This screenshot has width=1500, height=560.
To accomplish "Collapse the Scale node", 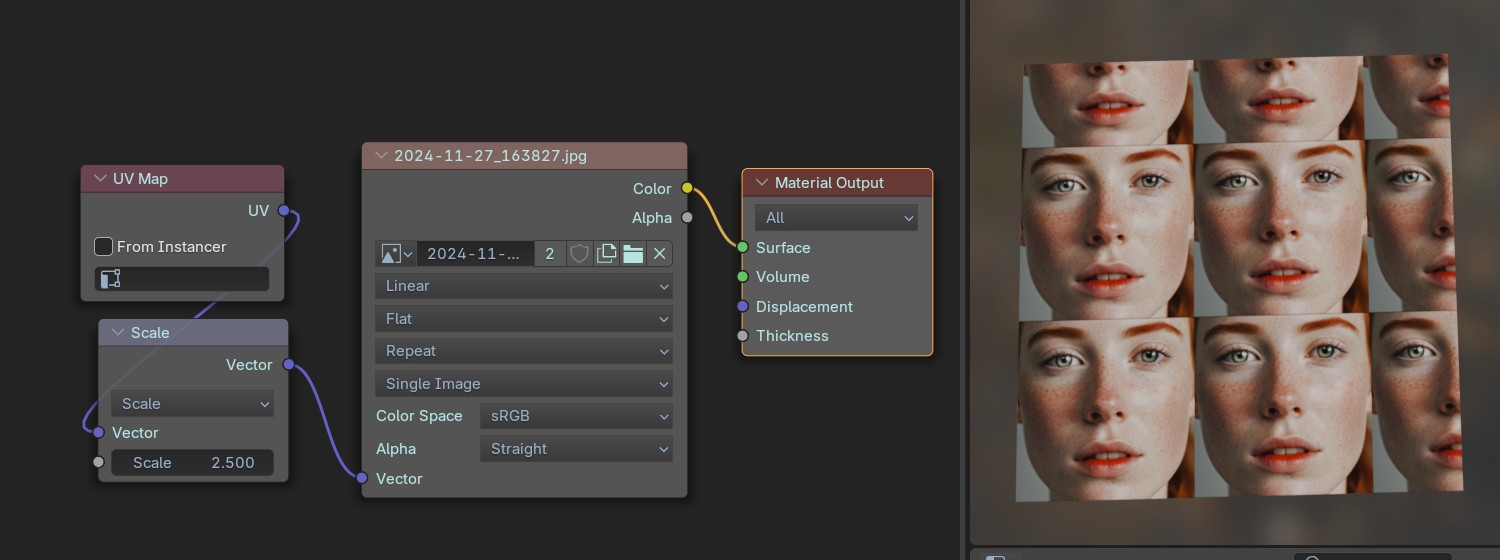I will (118, 333).
